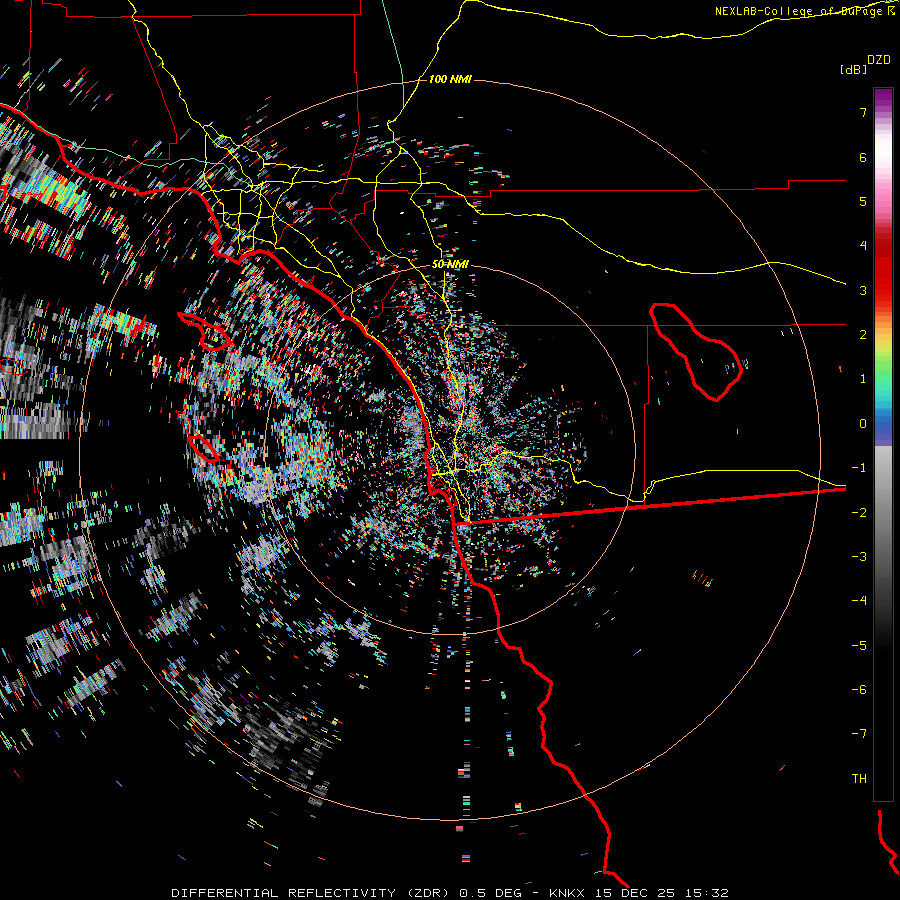Click the 7 dB tick on the color scale
Image resolution: width=900 pixels, height=900 pixels.
[863, 112]
